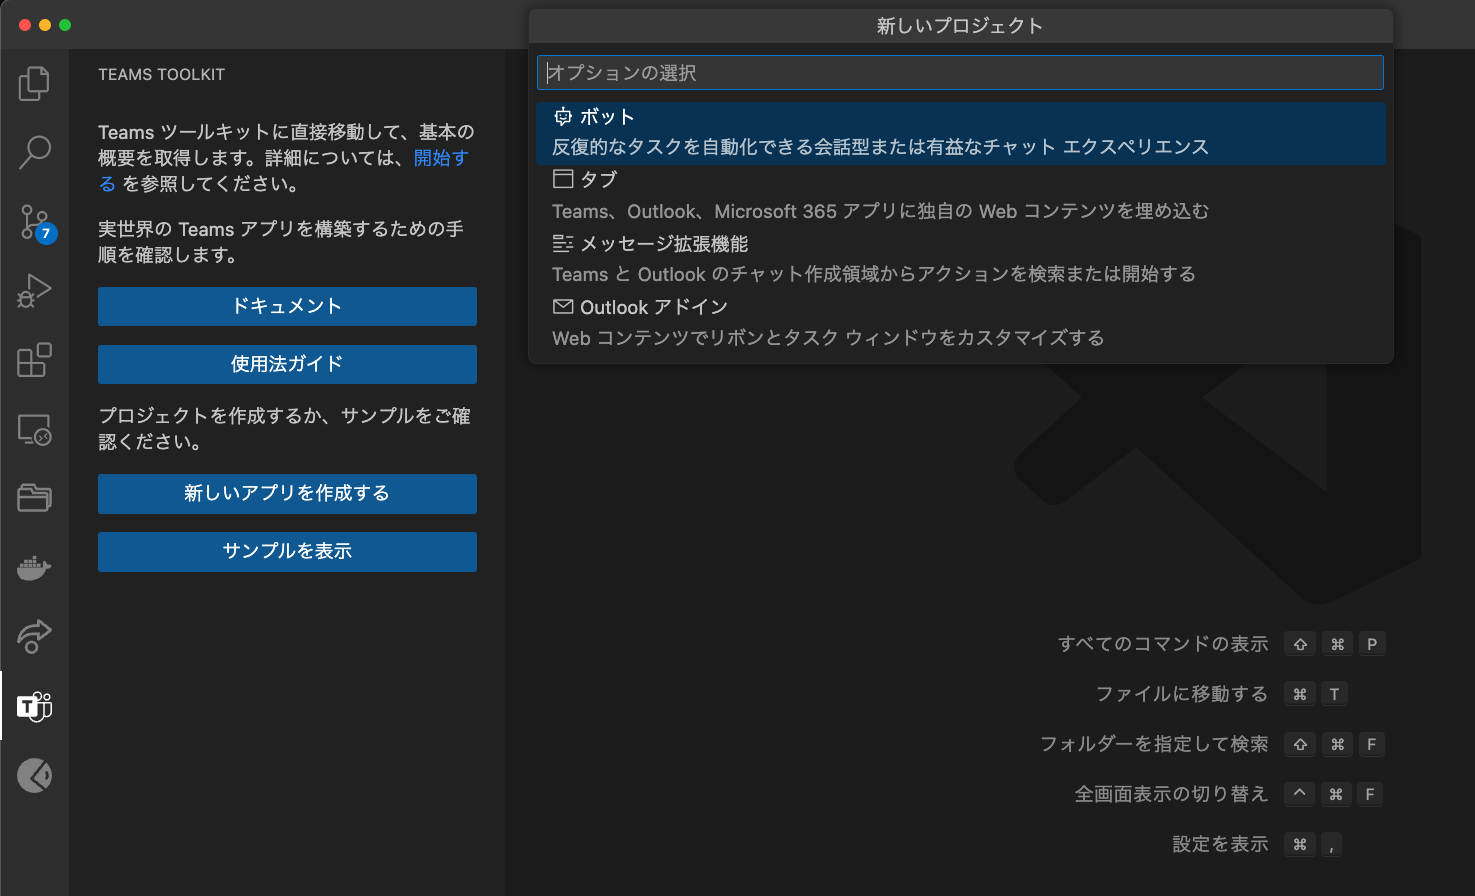Click the 新しいプロジェクト dialog title
The width and height of the screenshot is (1475, 896).
pyautogui.click(x=960, y=26)
